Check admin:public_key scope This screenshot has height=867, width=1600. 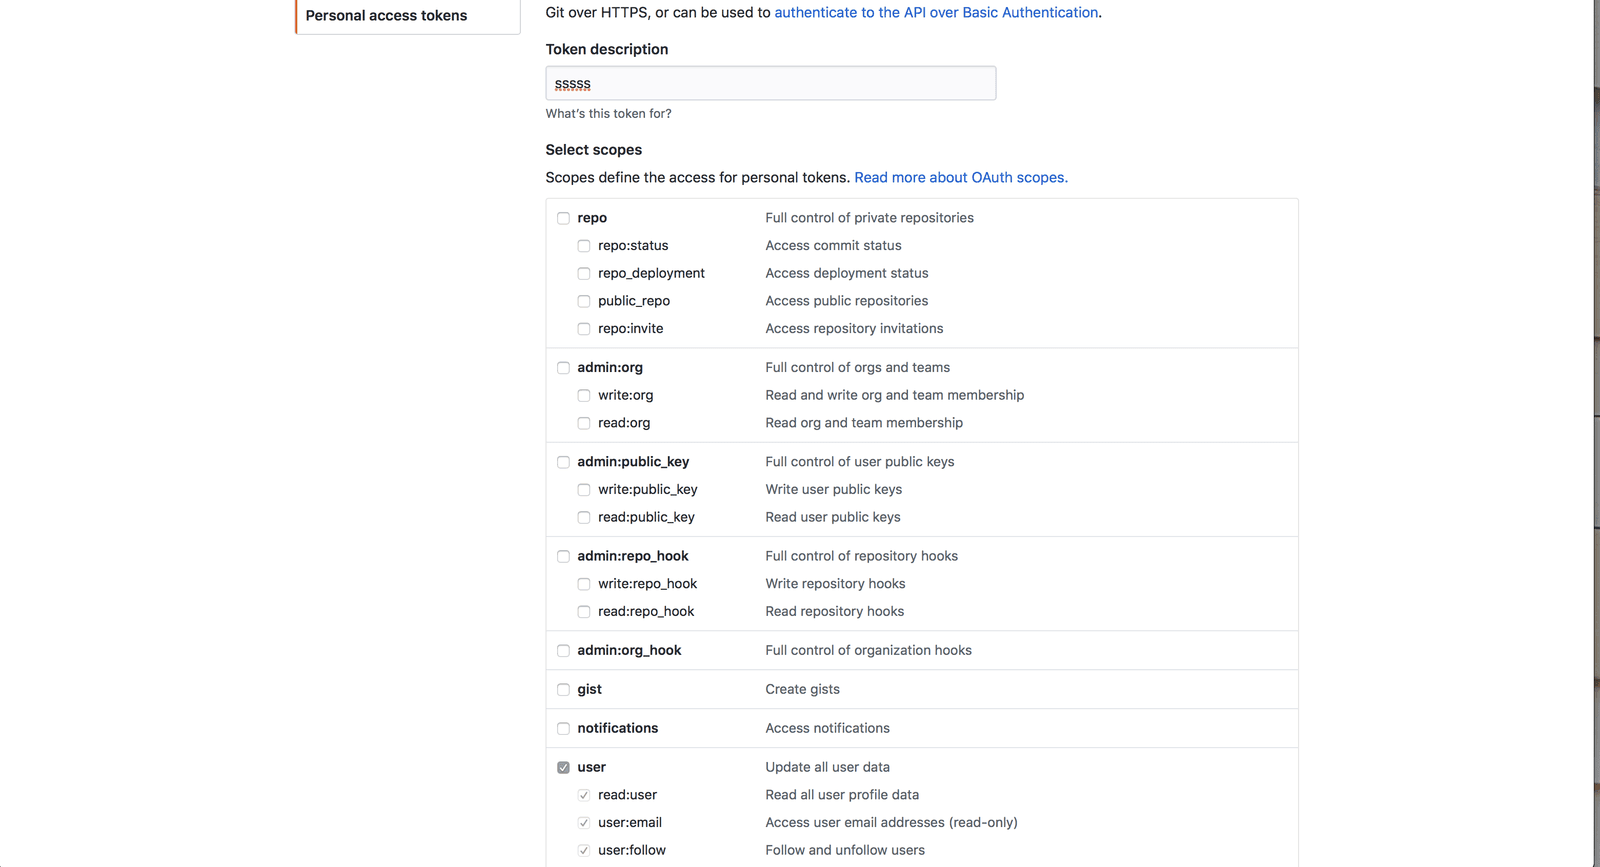point(563,462)
